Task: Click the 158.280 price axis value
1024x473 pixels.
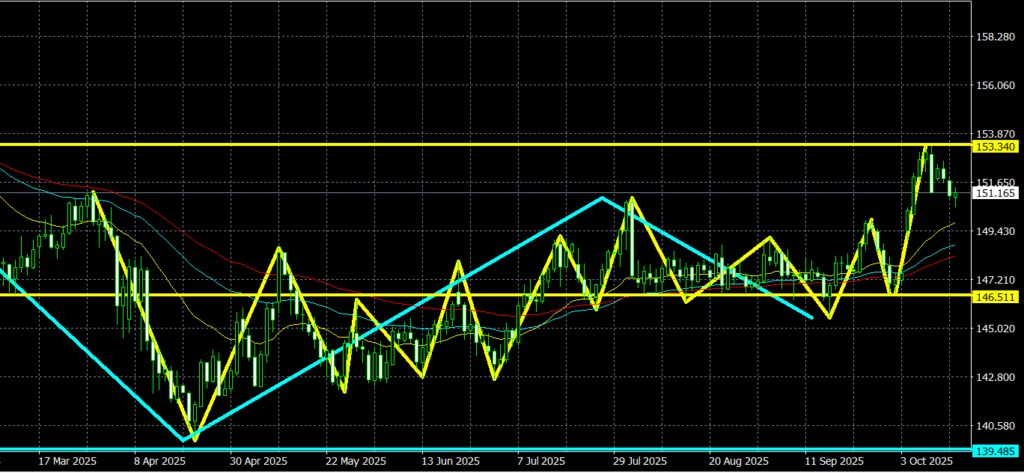Action: click(994, 37)
